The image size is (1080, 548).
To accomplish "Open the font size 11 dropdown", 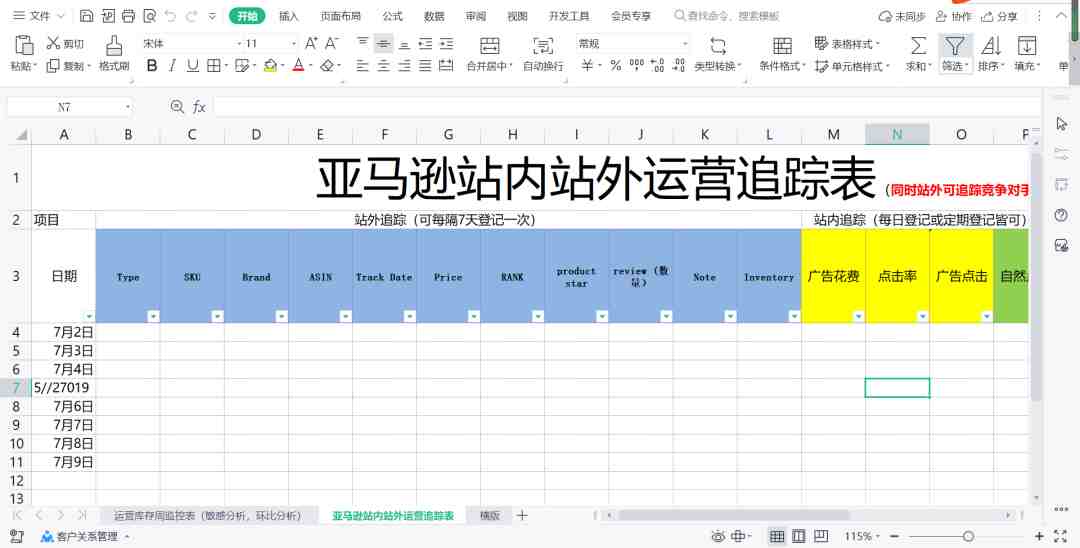I will pos(293,43).
